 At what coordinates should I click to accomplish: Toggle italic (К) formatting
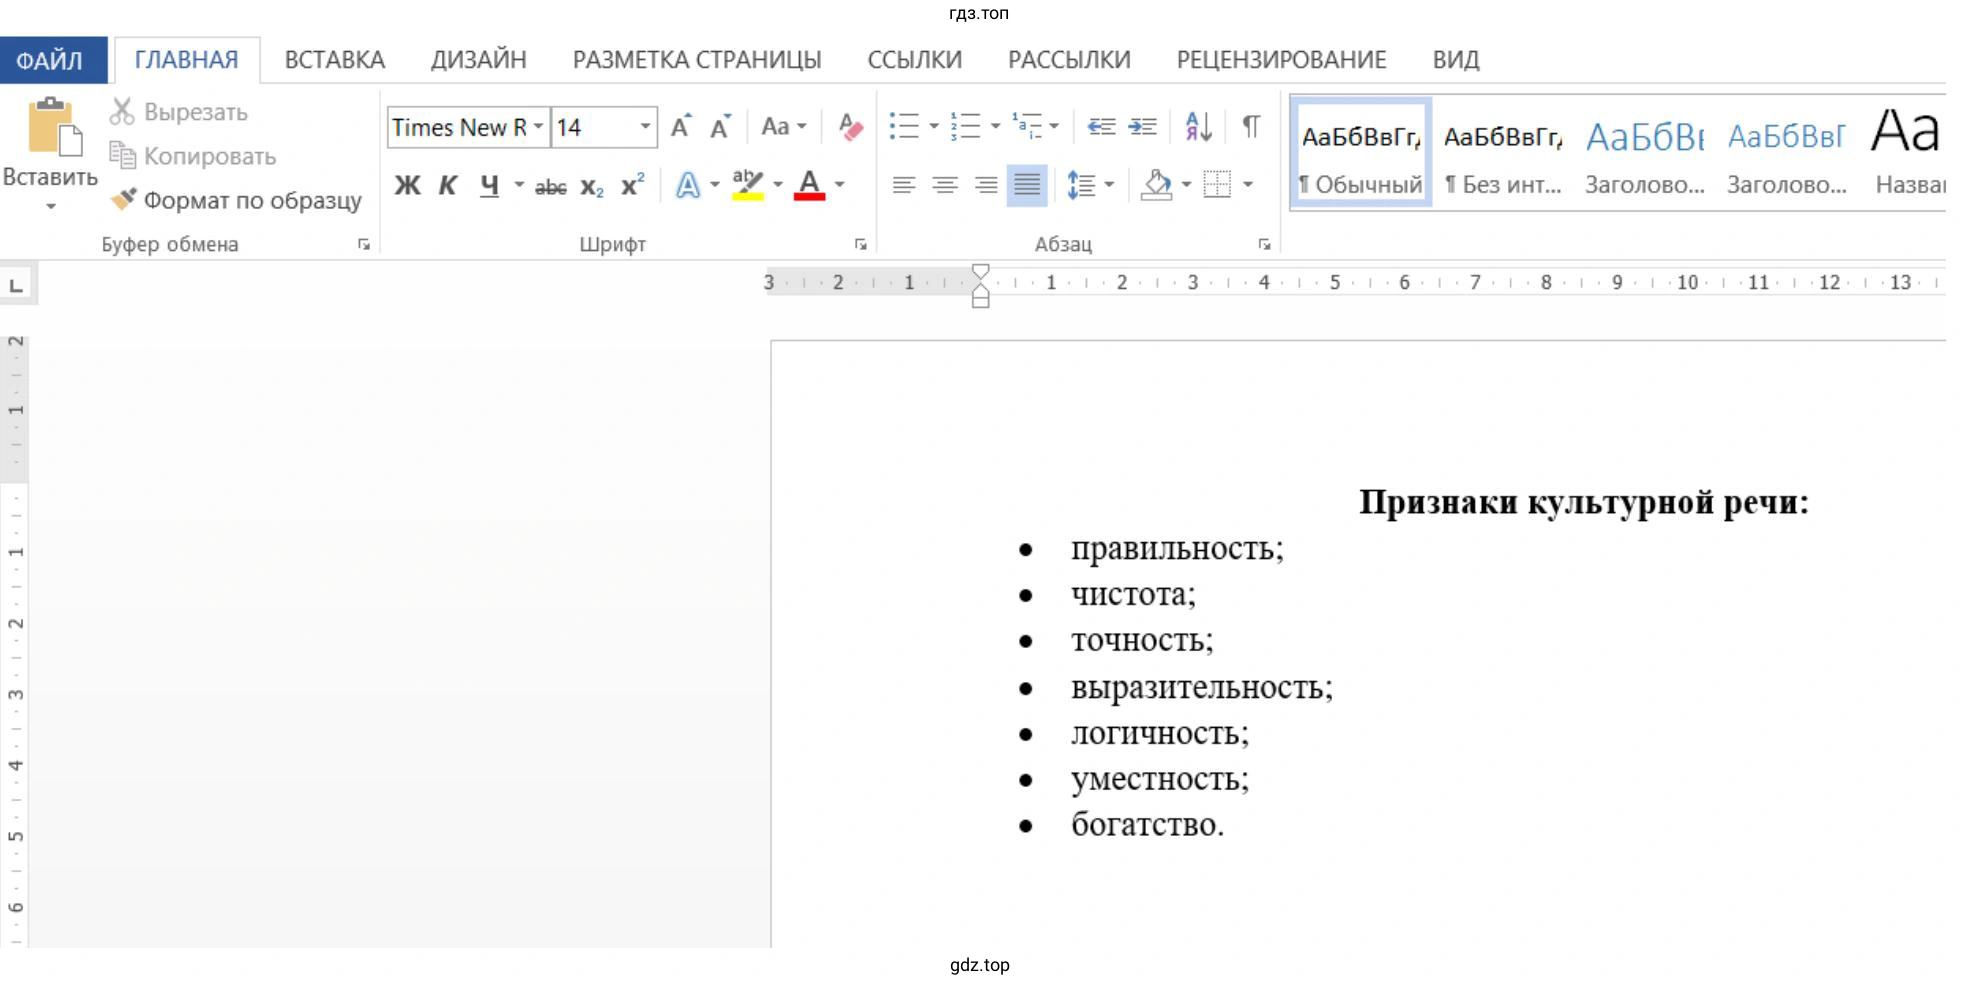point(448,185)
